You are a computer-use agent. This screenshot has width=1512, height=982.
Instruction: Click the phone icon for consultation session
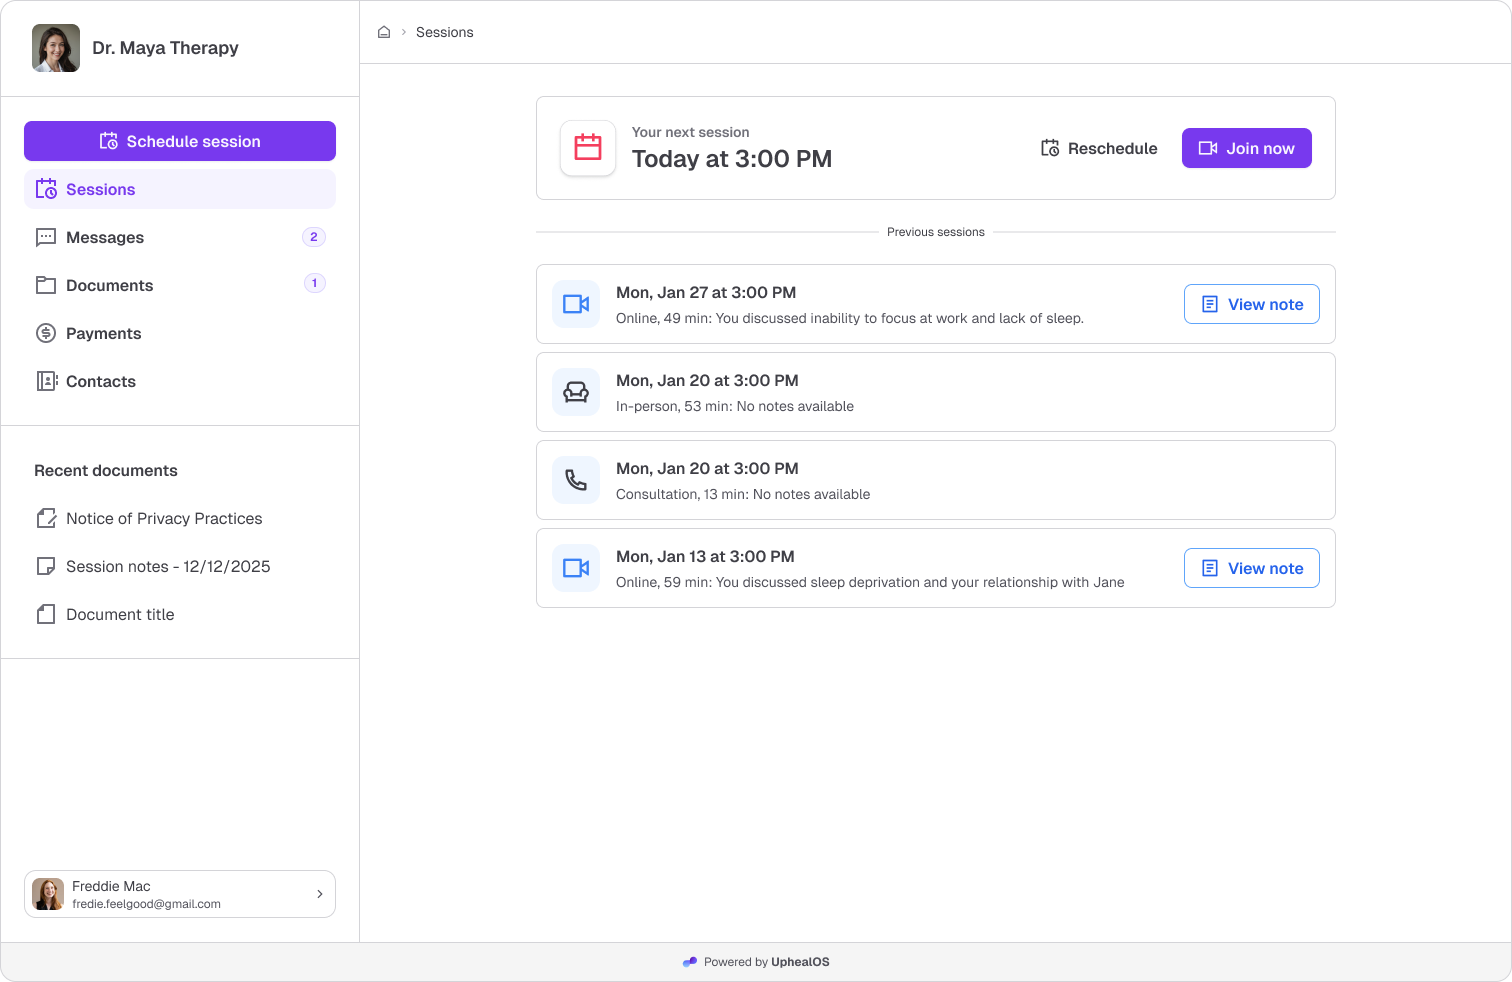(576, 480)
